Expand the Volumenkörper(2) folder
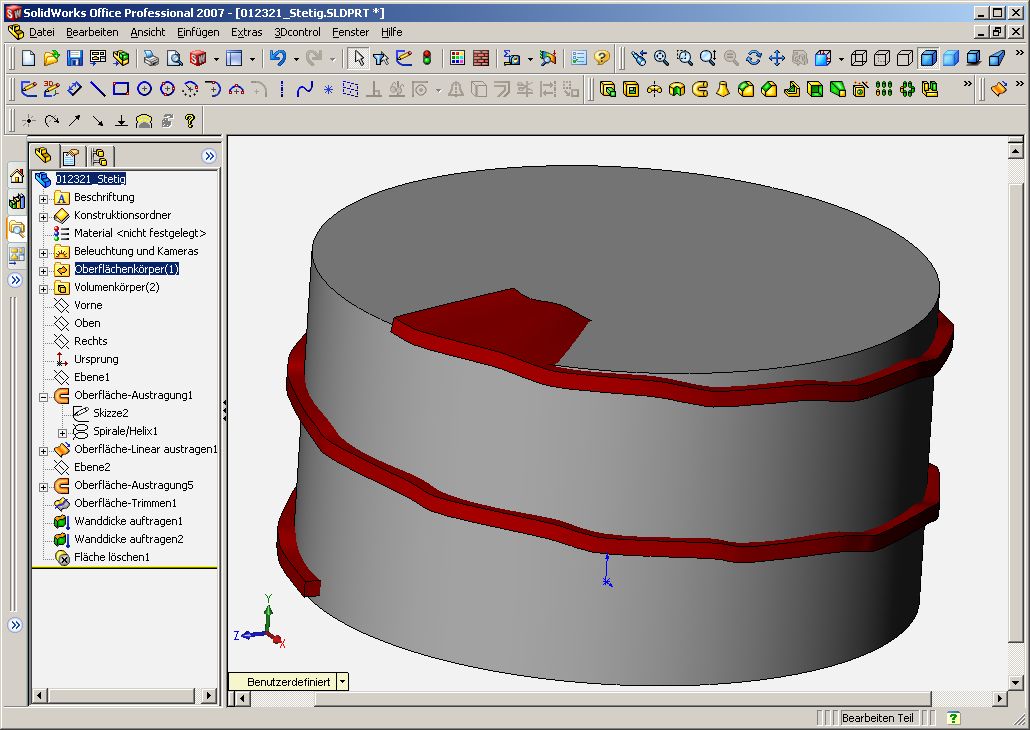This screenshot has height=730, width=1030. [x=44, y=288]
